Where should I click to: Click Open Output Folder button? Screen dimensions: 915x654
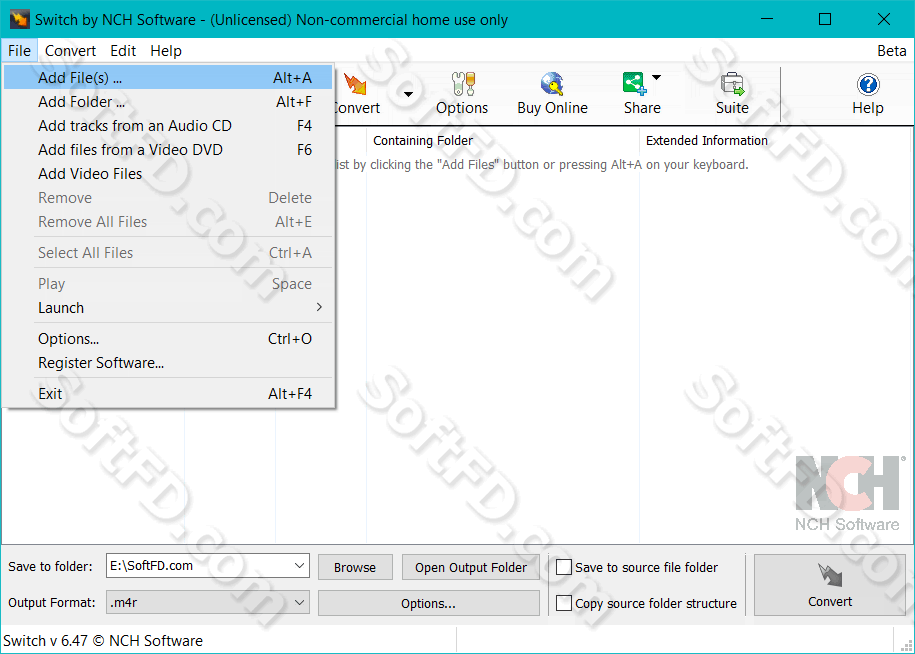471,567
